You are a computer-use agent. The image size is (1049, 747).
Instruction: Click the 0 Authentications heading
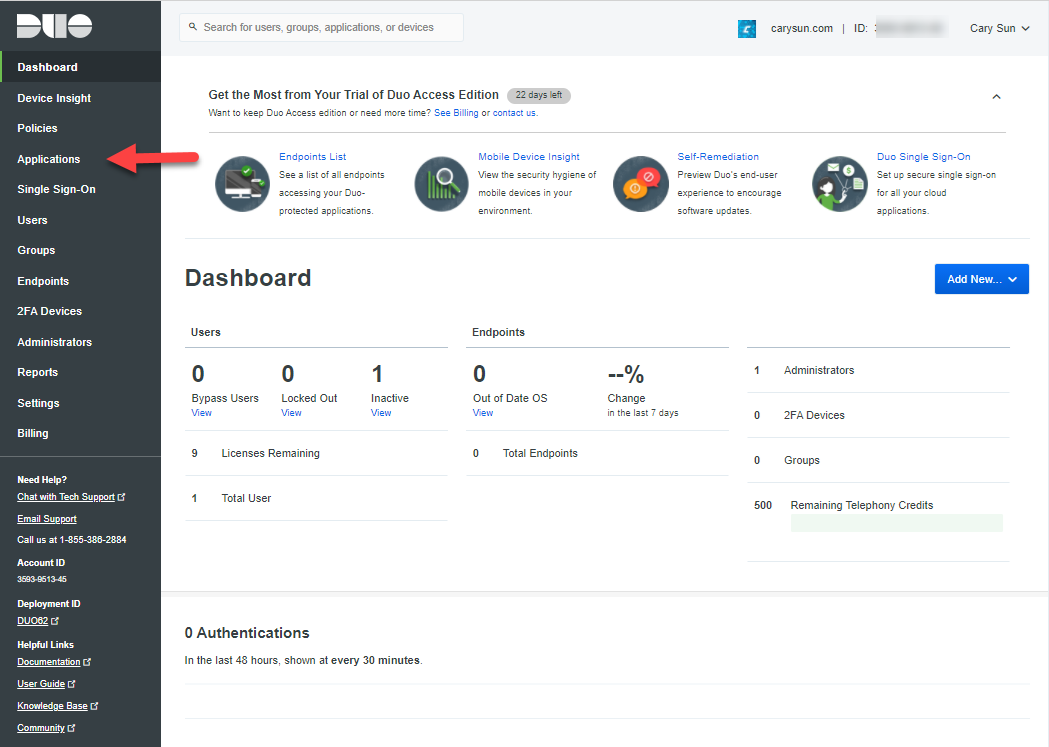coord(247,633)
